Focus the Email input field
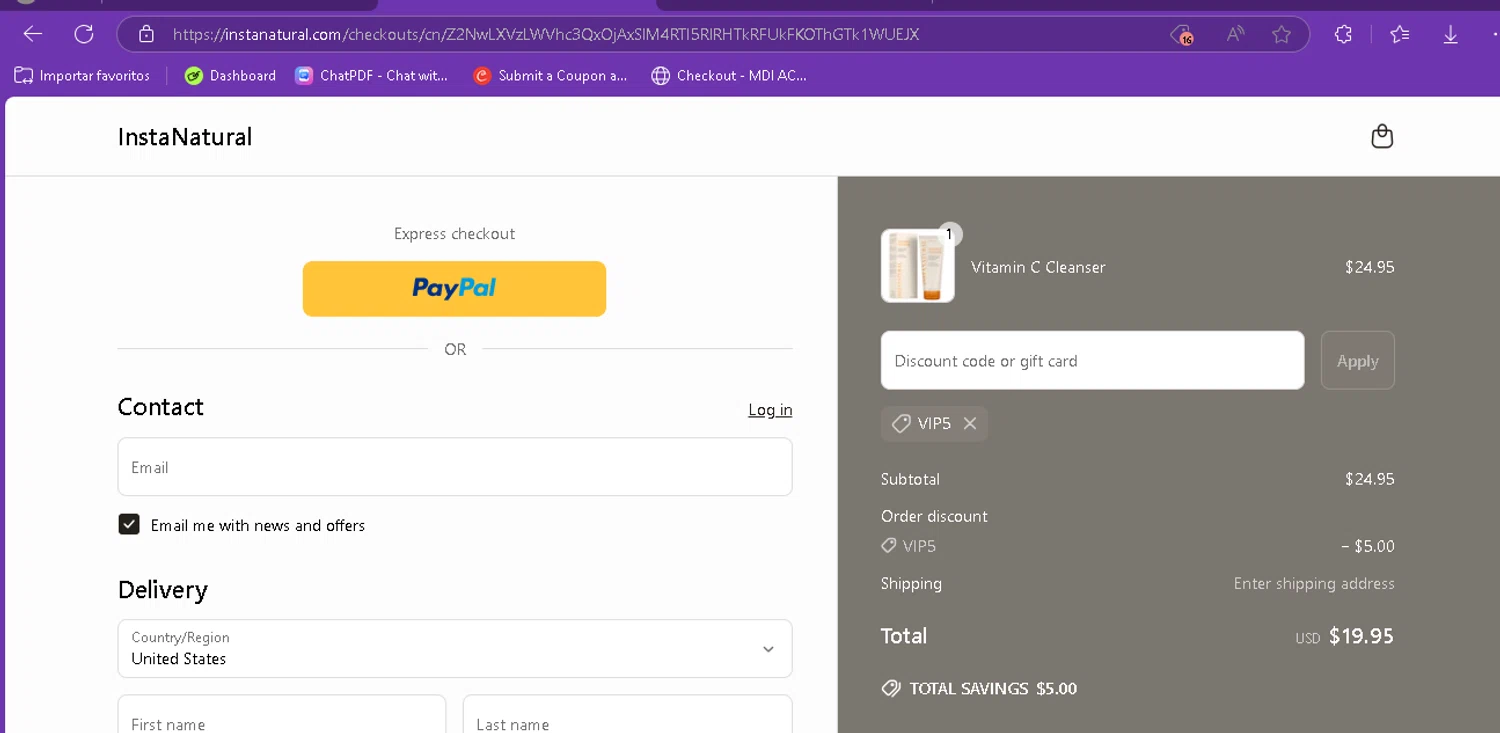The height and width of the screenshot is (733, 1500). coord(455,467)
